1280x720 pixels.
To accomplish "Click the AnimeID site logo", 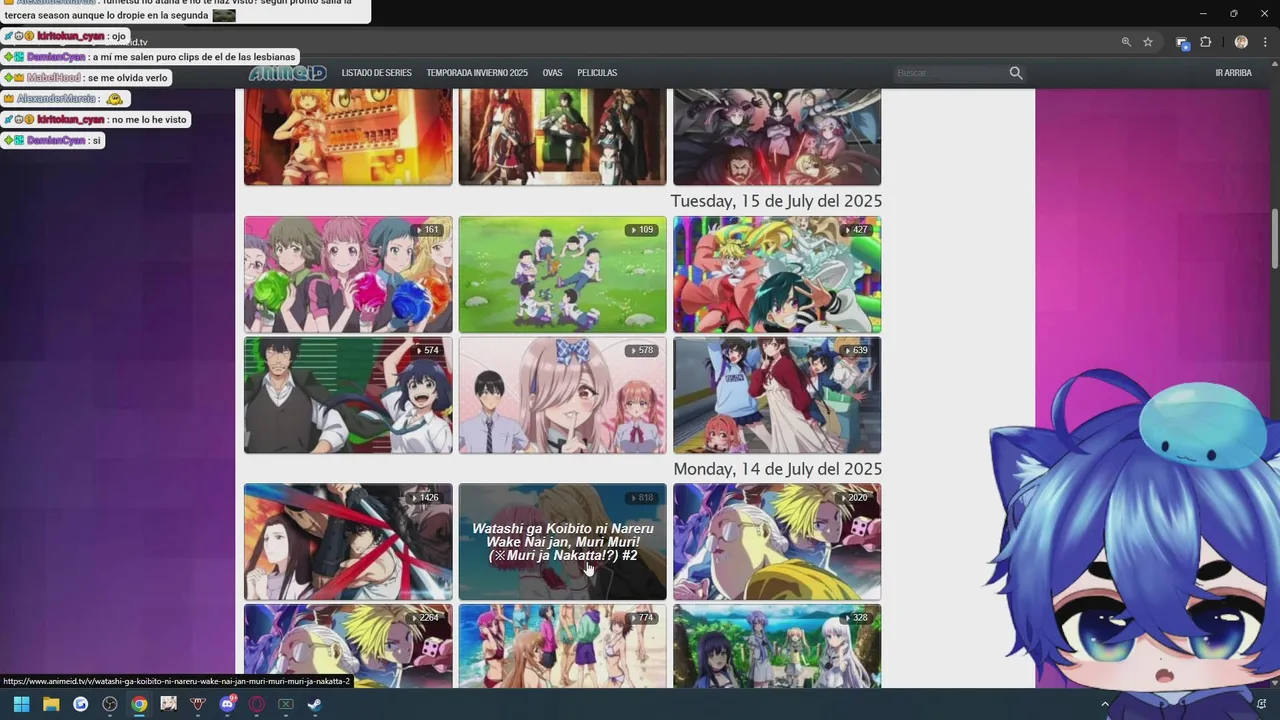I will (x=288, y=73).
